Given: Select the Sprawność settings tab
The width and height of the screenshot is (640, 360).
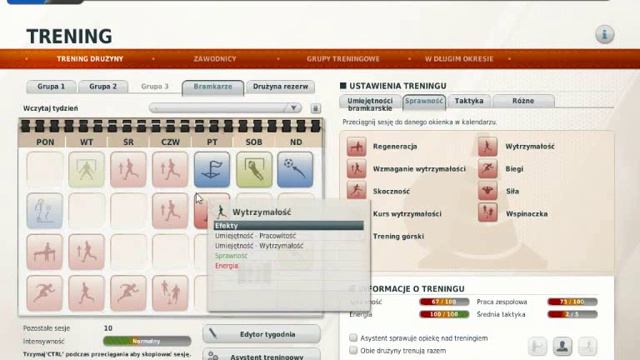Looking at the screenshot, I should click(x=424, y=101).
